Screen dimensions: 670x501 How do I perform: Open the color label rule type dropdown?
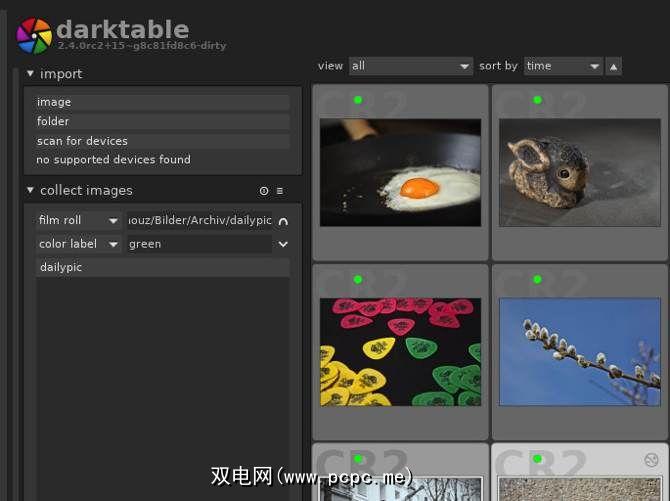[78, 244]
